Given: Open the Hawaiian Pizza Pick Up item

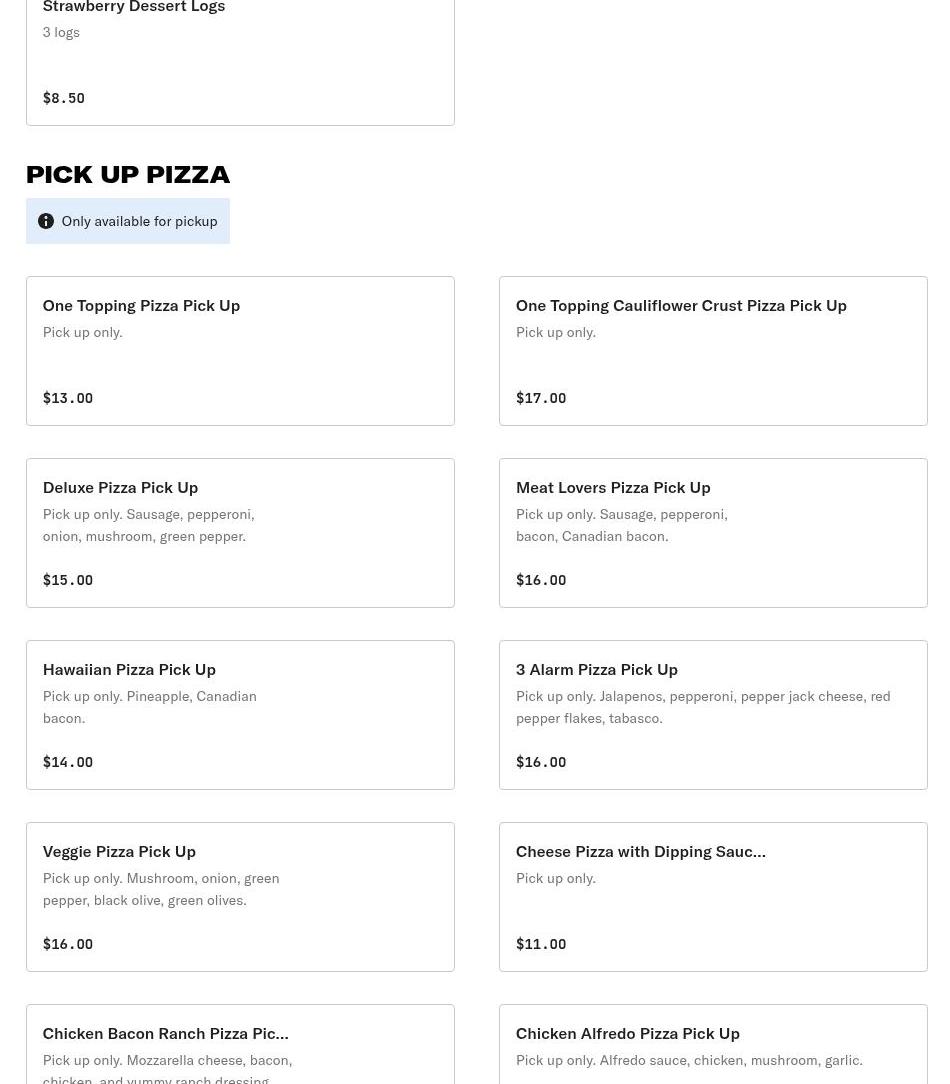Looking at the screenshot, I should (240, 714).
